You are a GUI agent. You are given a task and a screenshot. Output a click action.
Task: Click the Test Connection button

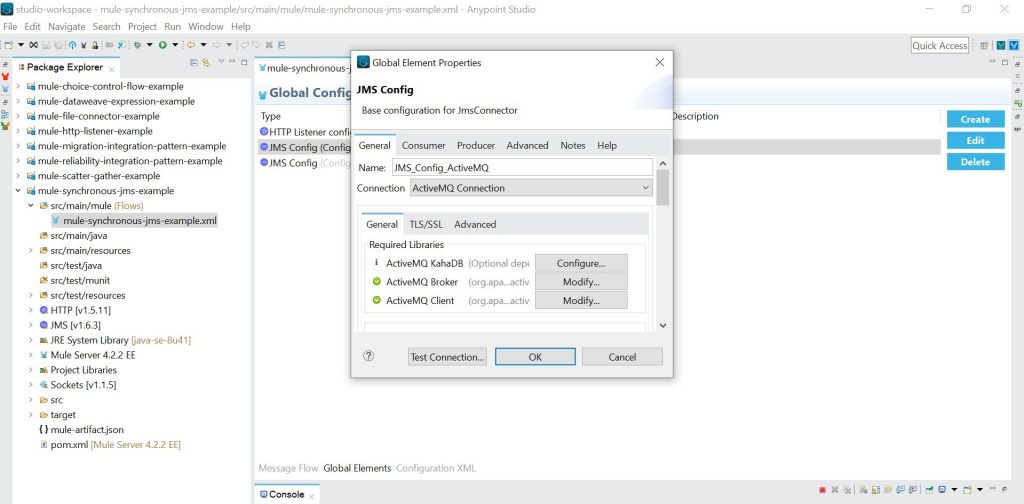click(447, 356)
